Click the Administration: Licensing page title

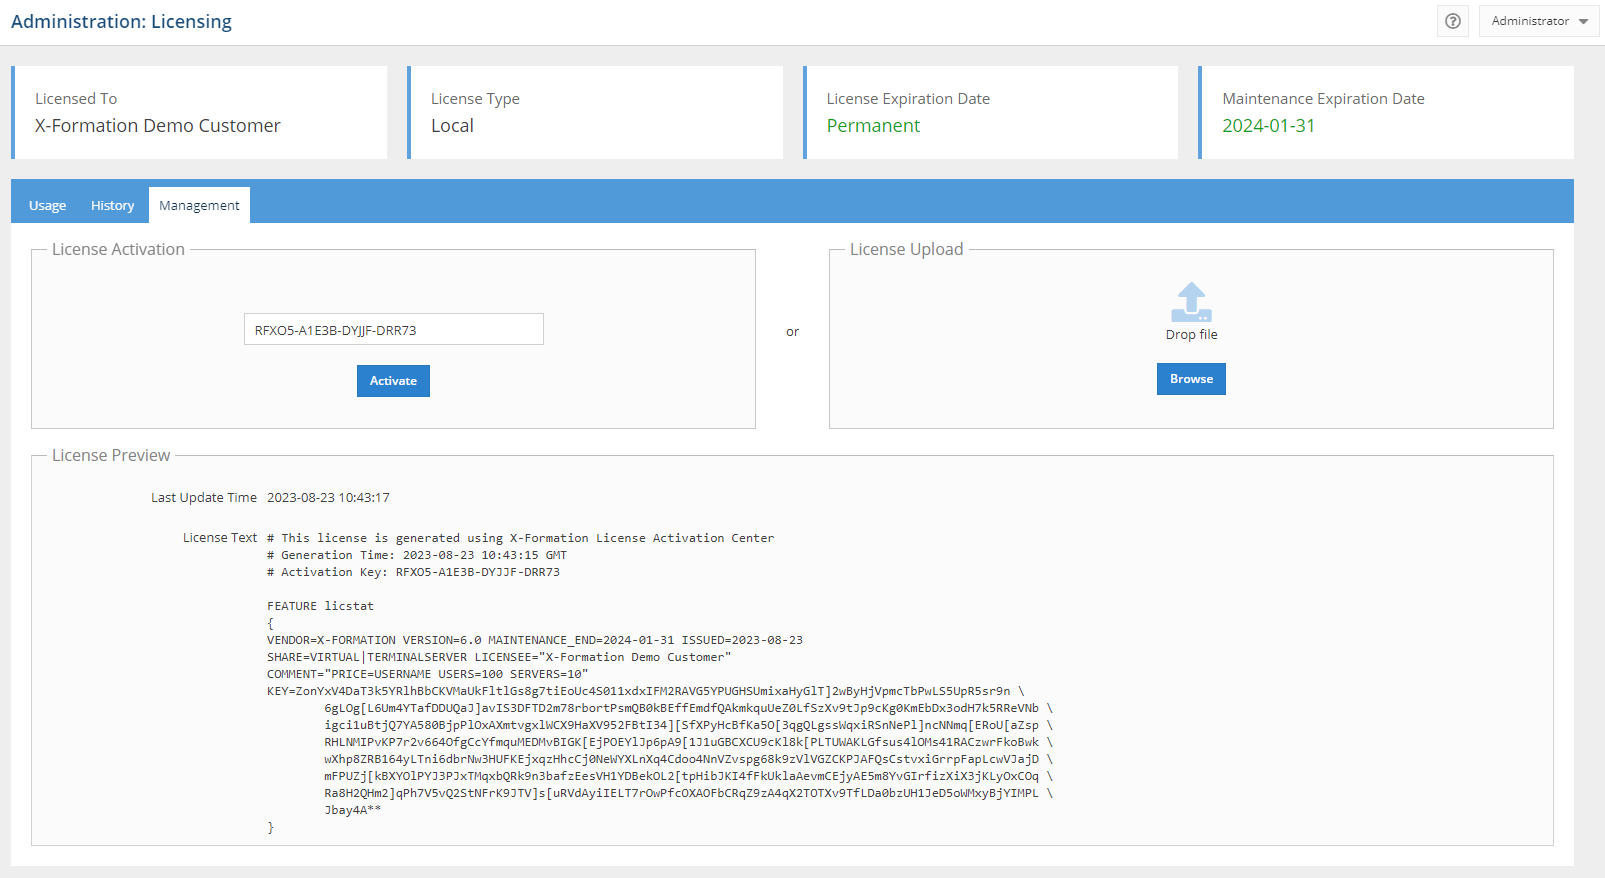[121, 21]
